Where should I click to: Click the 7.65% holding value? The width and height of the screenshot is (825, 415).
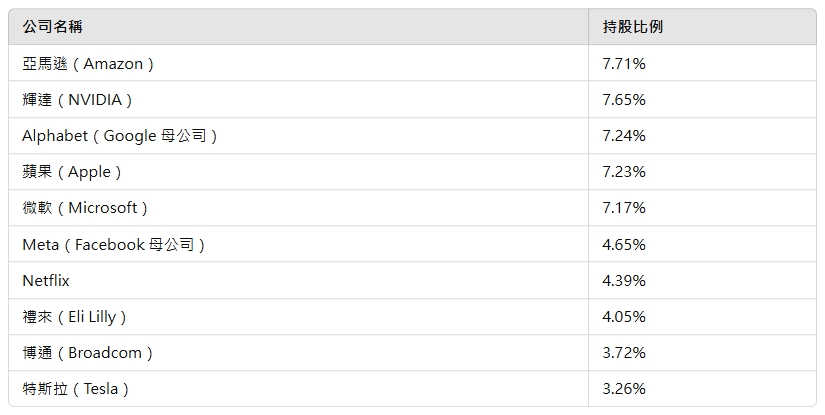(x=624, y=99)
